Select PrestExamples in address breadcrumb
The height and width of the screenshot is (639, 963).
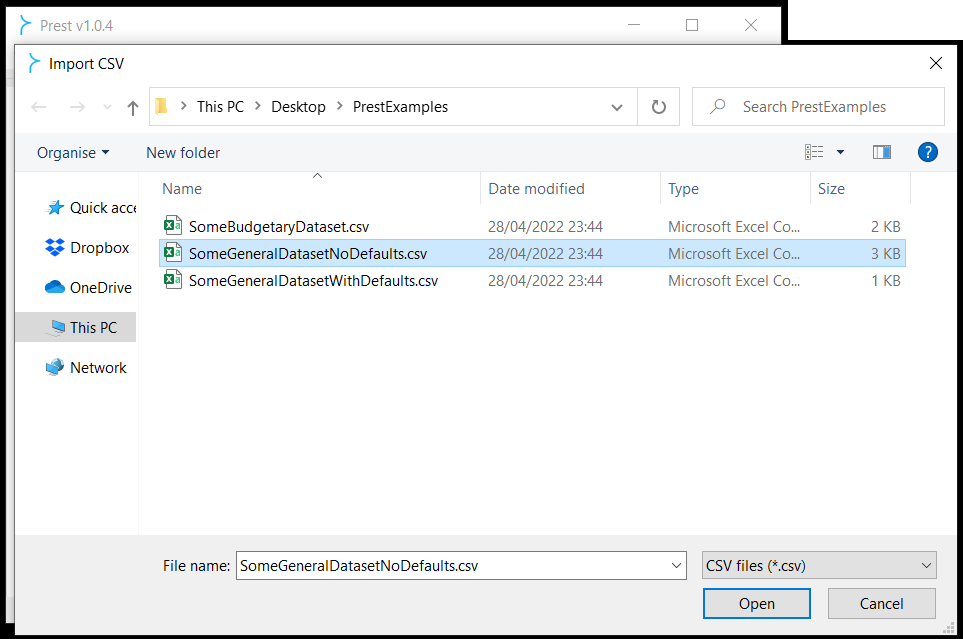[x=400, y=107]
